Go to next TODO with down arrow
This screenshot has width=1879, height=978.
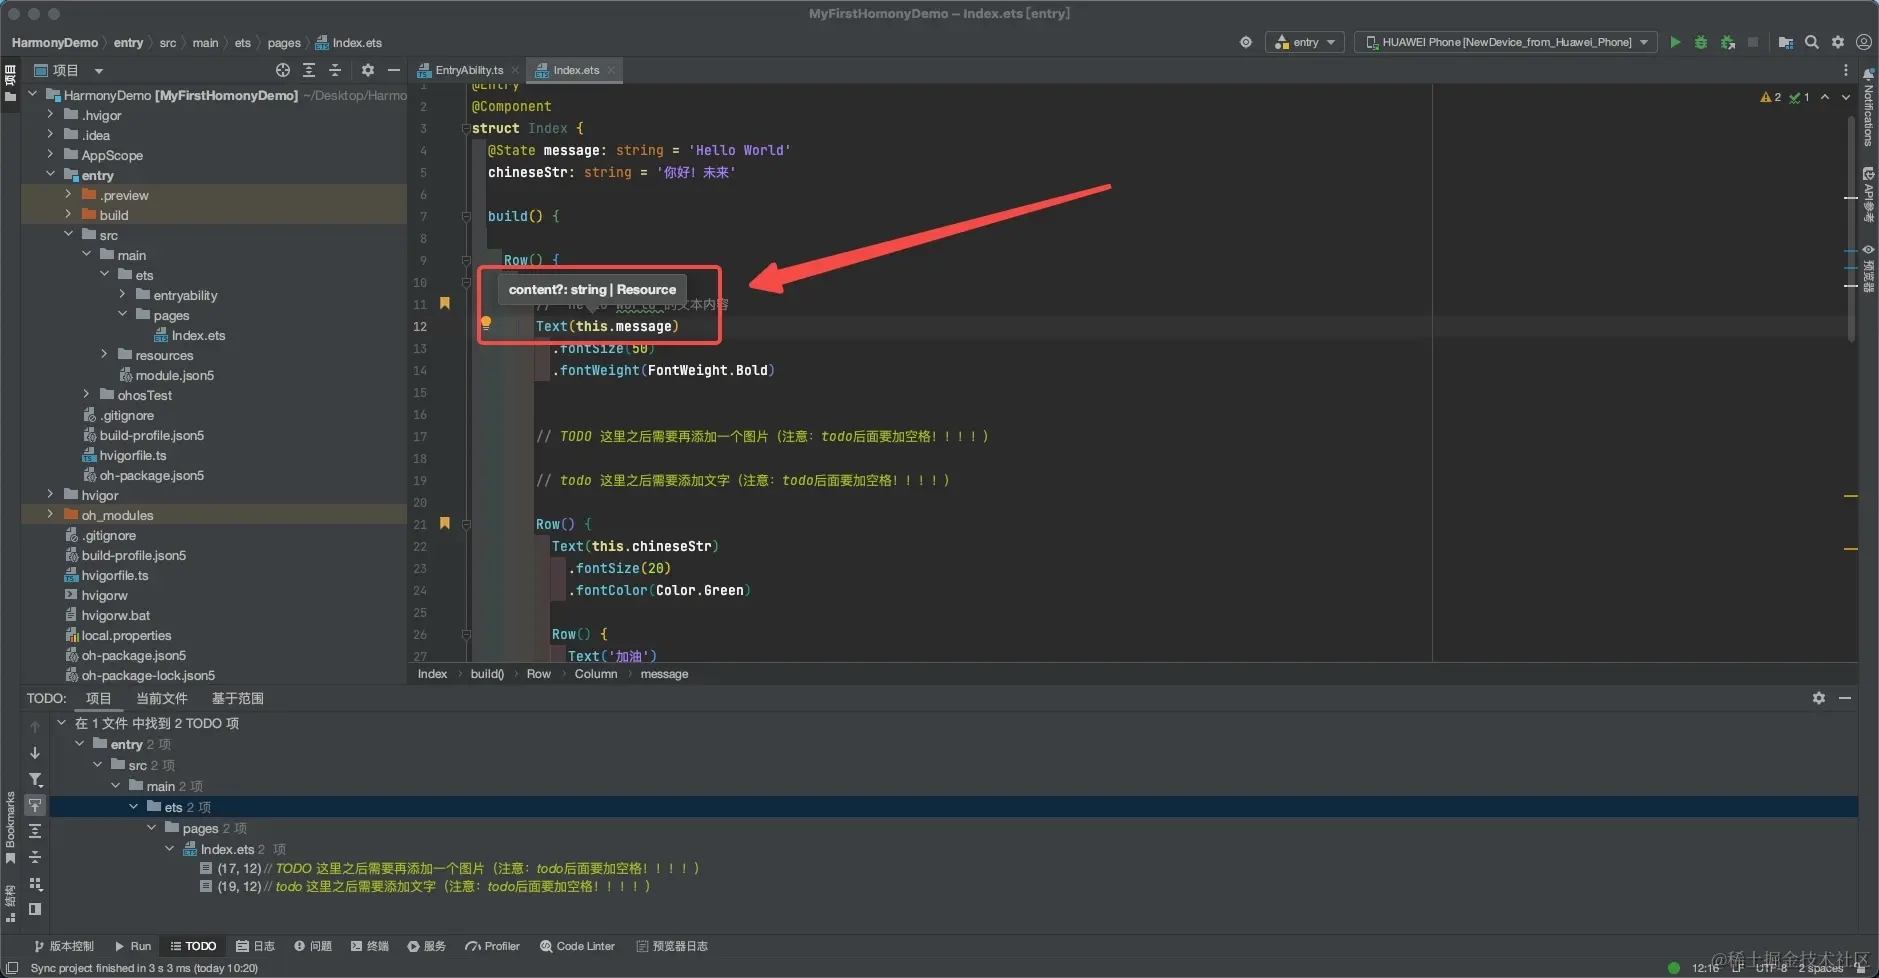35,753
